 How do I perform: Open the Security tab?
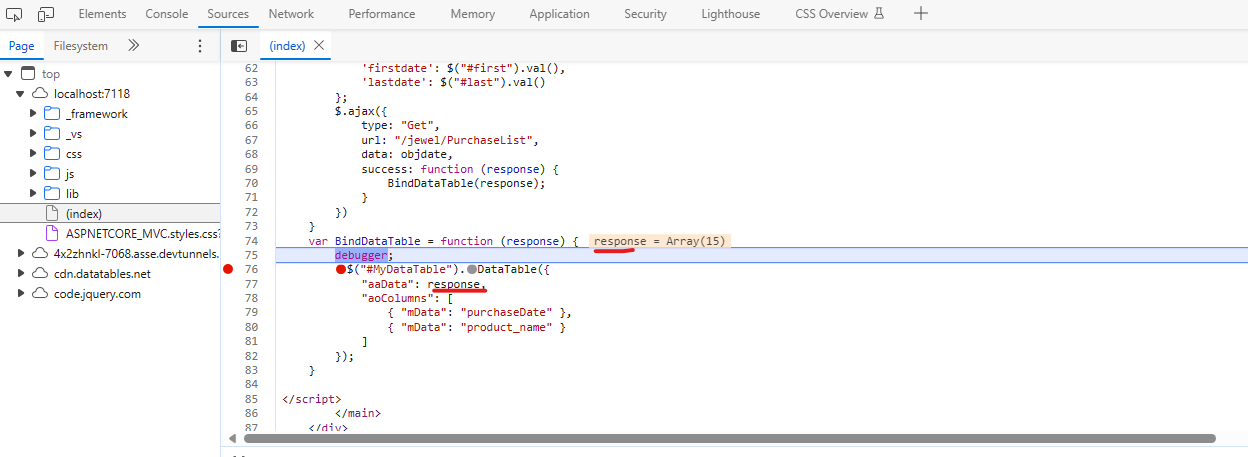coord(645,14)
